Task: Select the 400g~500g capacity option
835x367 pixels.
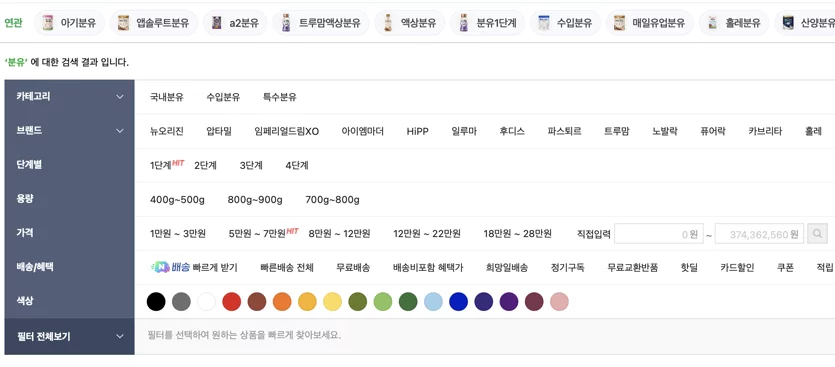Action: point(177,200)
